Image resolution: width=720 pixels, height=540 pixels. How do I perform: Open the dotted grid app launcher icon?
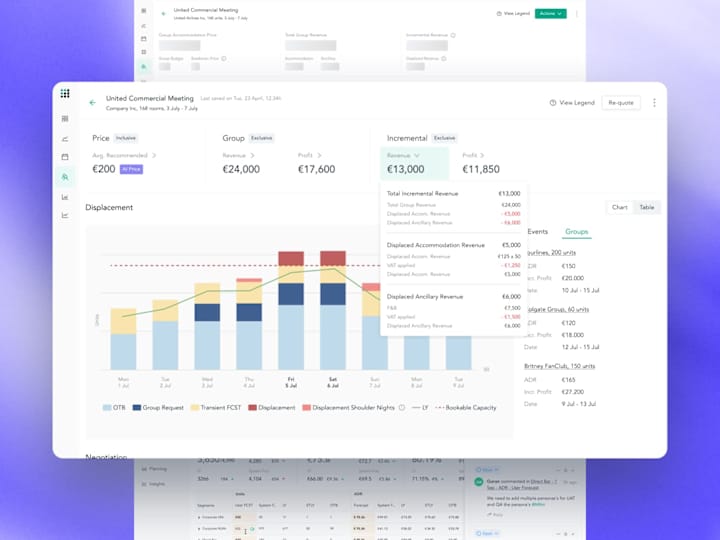click(65, 94)
